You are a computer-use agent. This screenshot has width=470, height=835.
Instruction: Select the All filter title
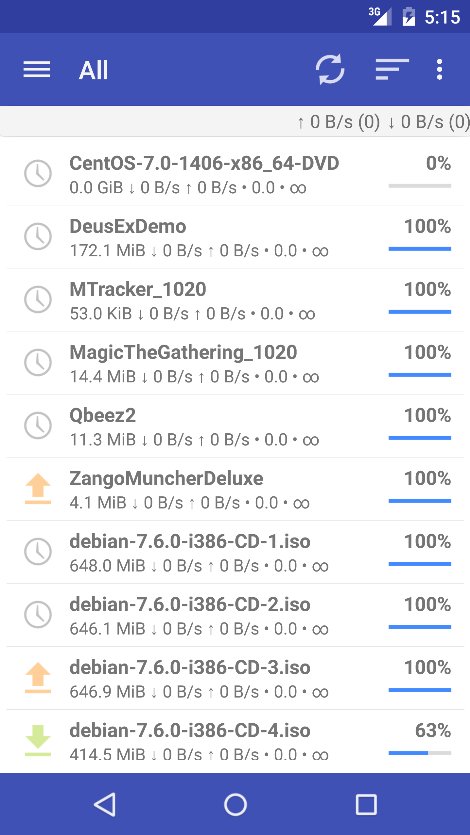click(x=94, y=70)
